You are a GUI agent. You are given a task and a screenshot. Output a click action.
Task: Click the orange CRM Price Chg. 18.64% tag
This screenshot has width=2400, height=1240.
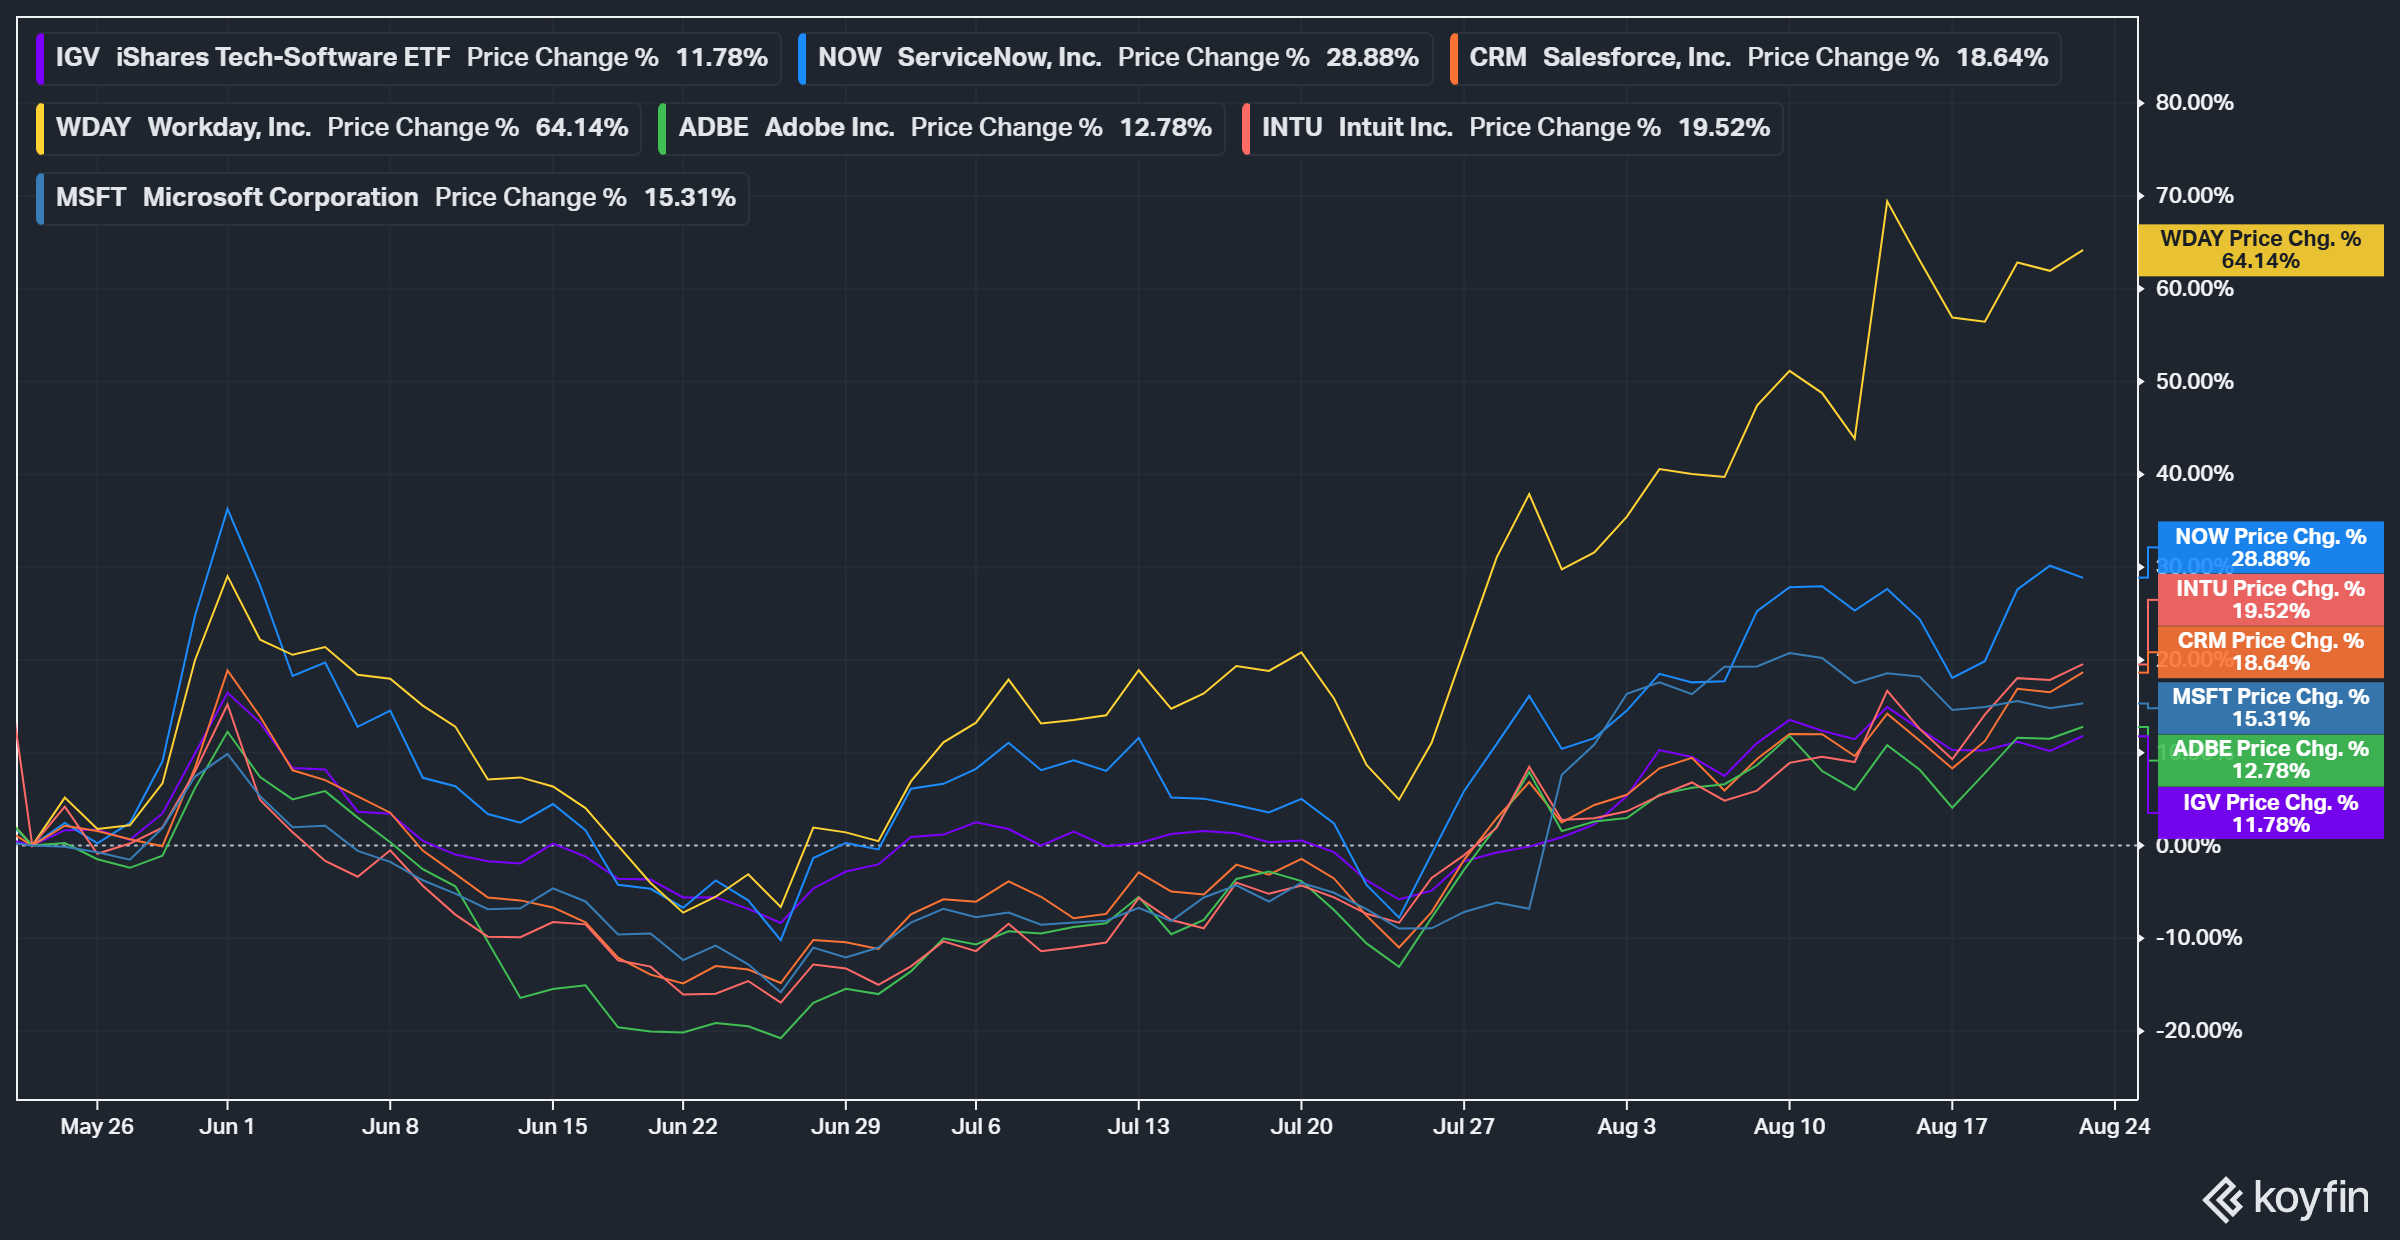(2270, 652)
